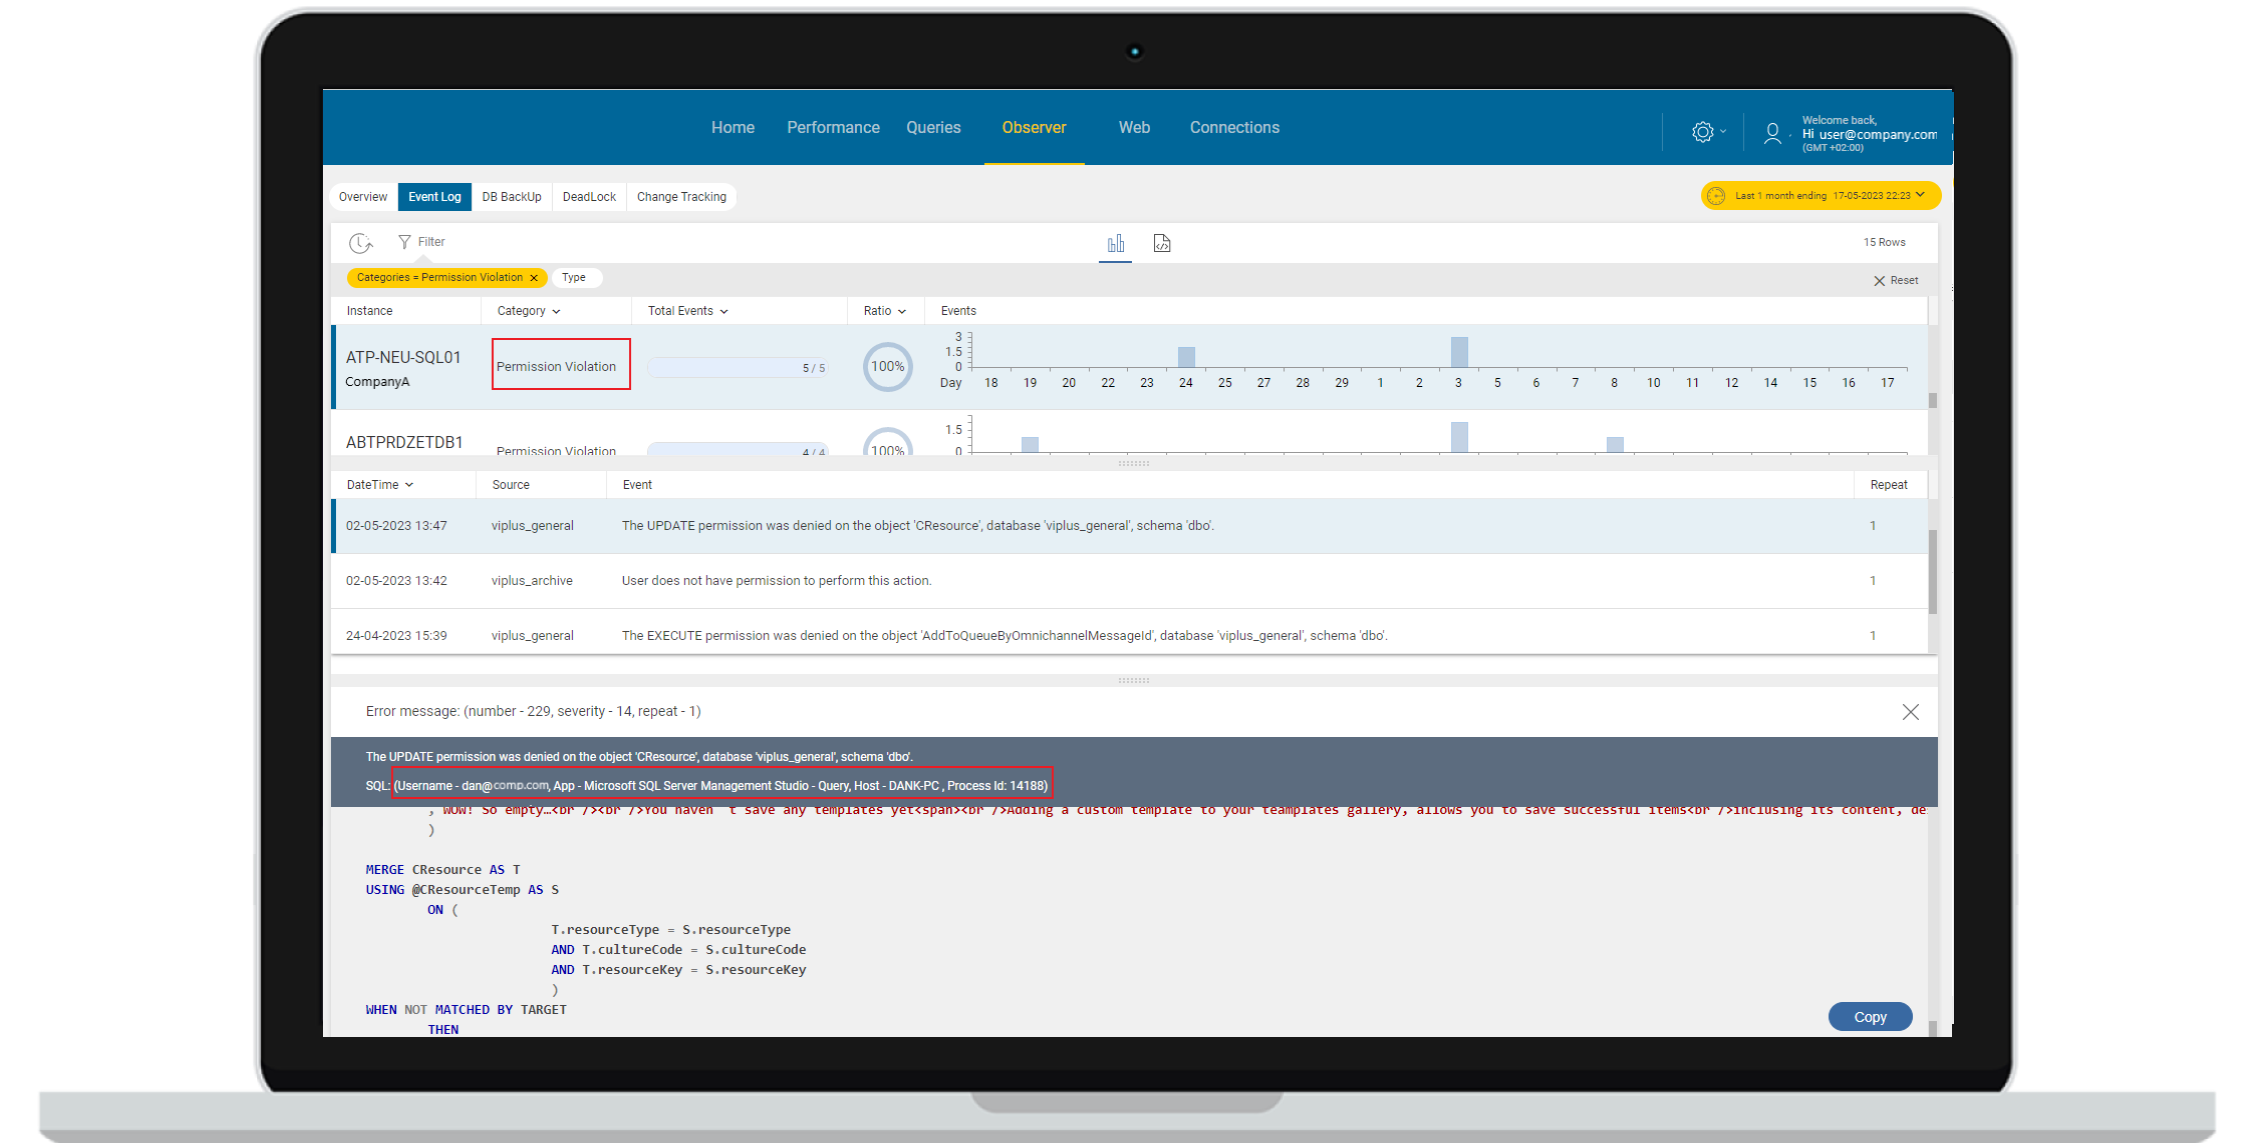This screenshot has height=1143, width=2253.
Task: Click the 15 Rows counter
Action: coord(1884,243)
